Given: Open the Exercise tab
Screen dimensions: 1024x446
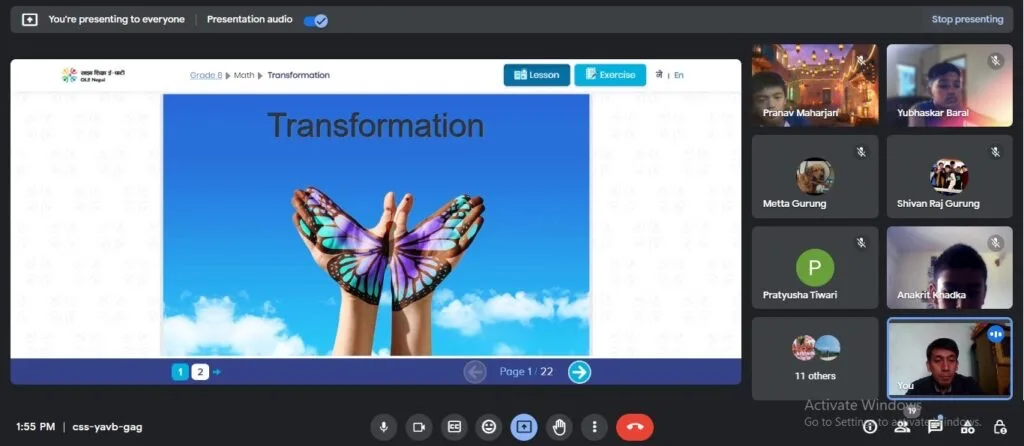Looking at the screenshot, I should (x=610, y=75).
